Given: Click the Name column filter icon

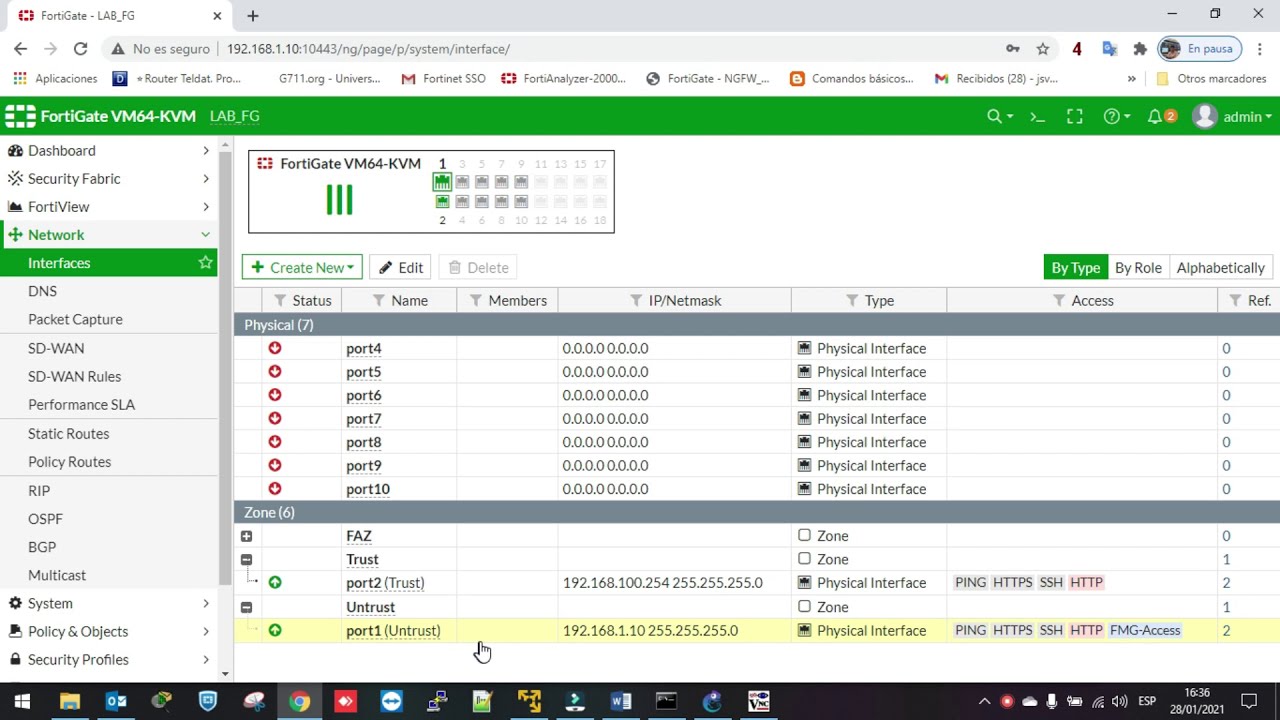Looking at the screenshot, I should (379, 300).
